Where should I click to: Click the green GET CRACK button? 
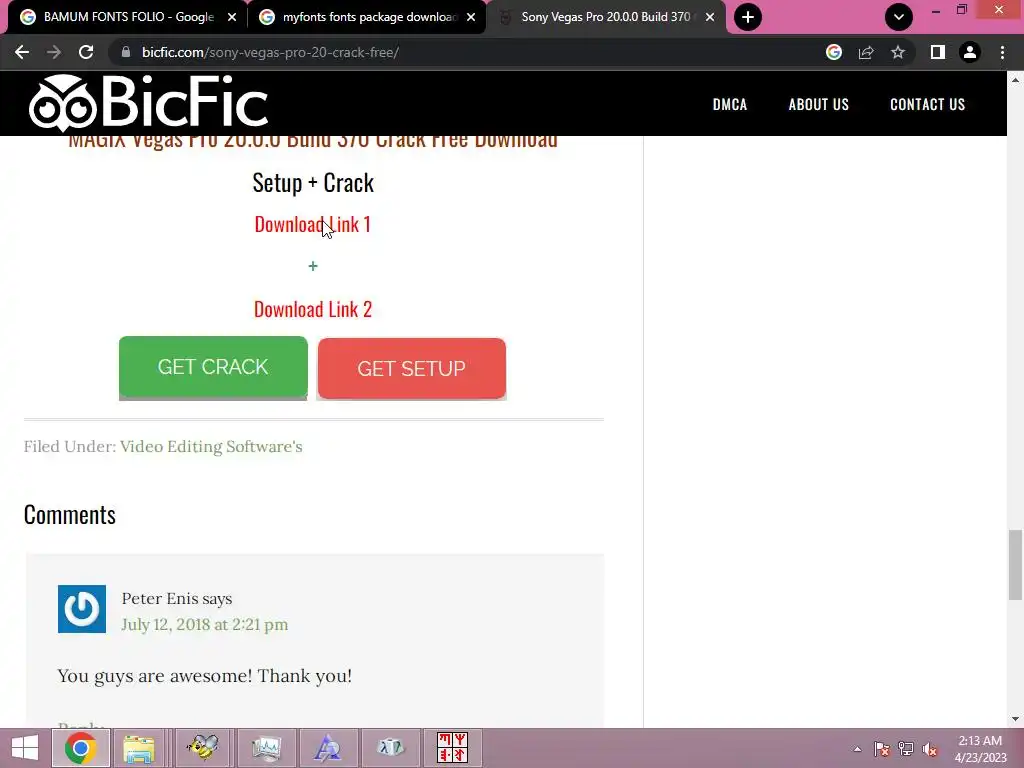pos(213,367)
